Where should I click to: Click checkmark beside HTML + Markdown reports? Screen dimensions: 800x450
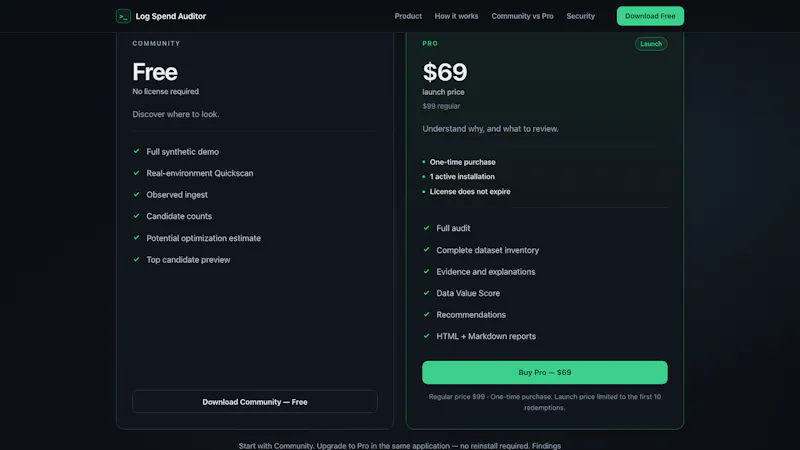coord(427,336)
